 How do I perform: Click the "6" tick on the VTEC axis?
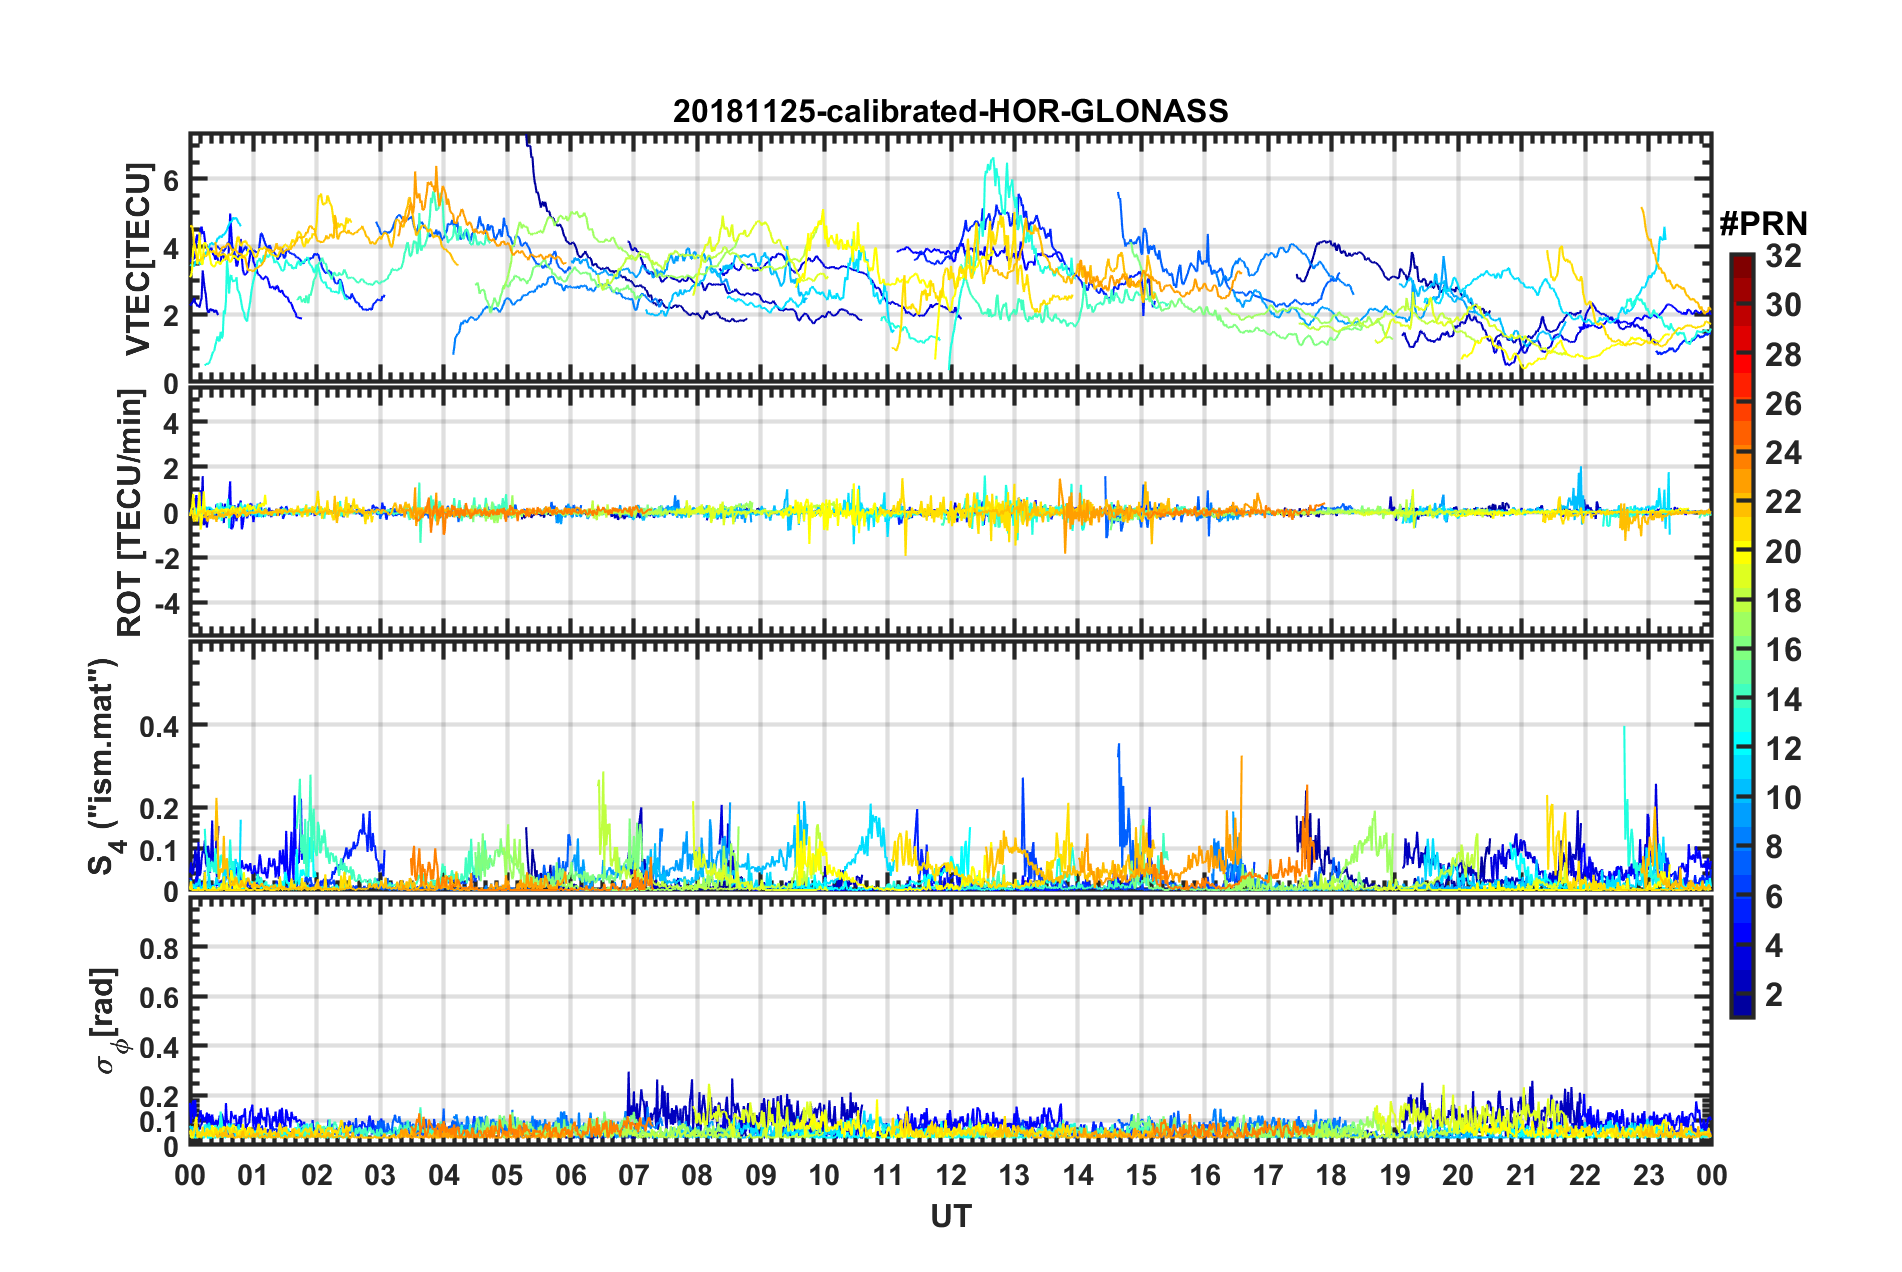point(171,180)
